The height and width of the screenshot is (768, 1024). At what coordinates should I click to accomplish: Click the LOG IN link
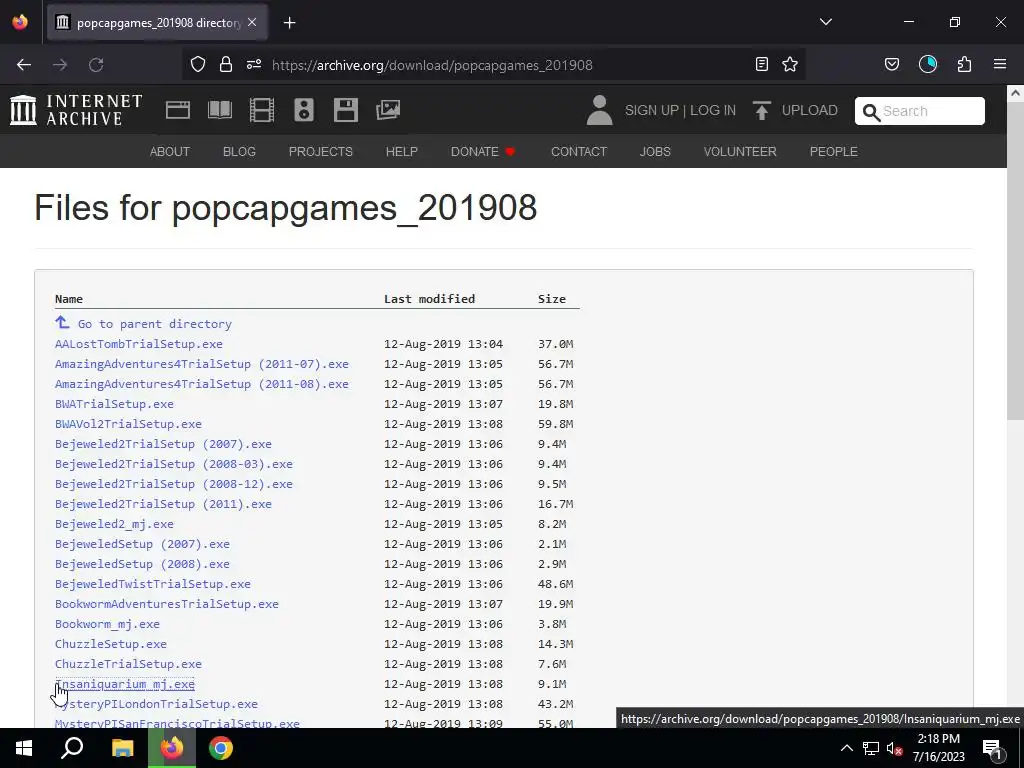click(713, 110)
